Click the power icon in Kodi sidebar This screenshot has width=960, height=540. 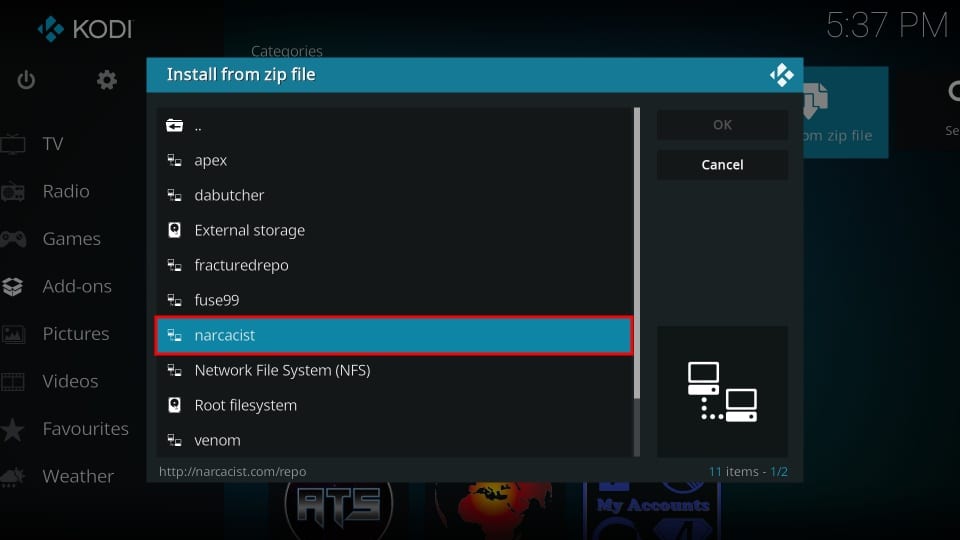(x=26, y=80)
